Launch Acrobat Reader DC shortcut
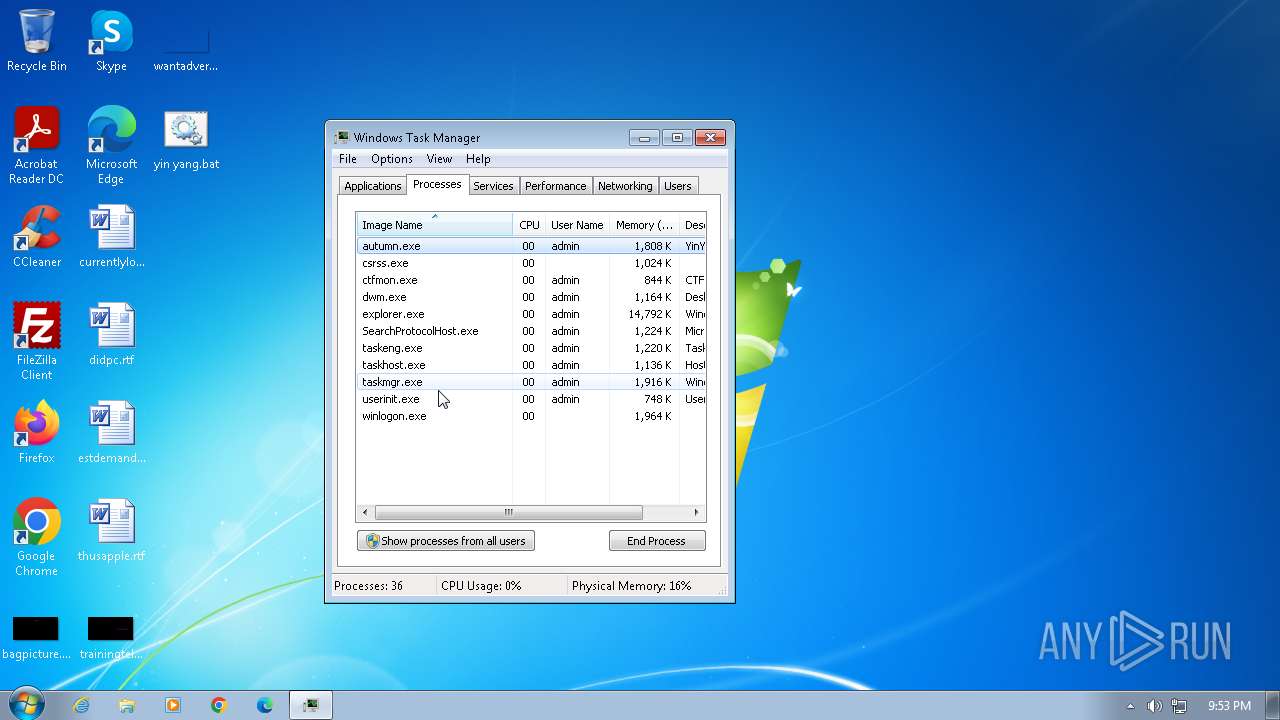 click(37, 145)
